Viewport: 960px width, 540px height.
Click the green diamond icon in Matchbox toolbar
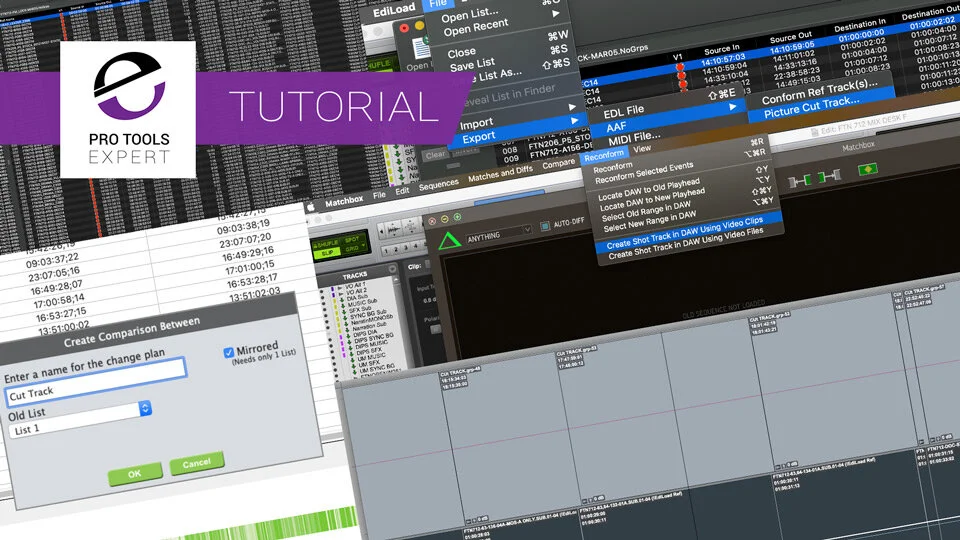tap(868, 169)
